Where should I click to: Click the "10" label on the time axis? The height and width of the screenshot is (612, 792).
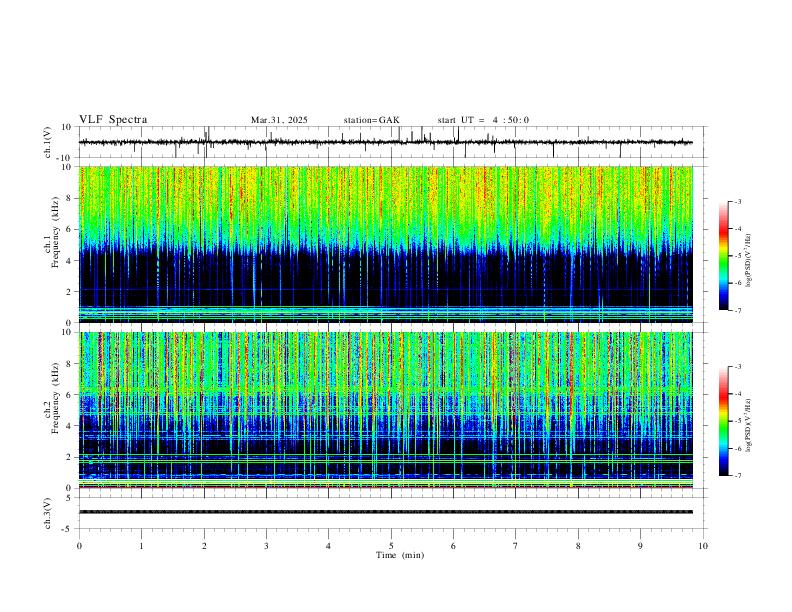[703, 546]
